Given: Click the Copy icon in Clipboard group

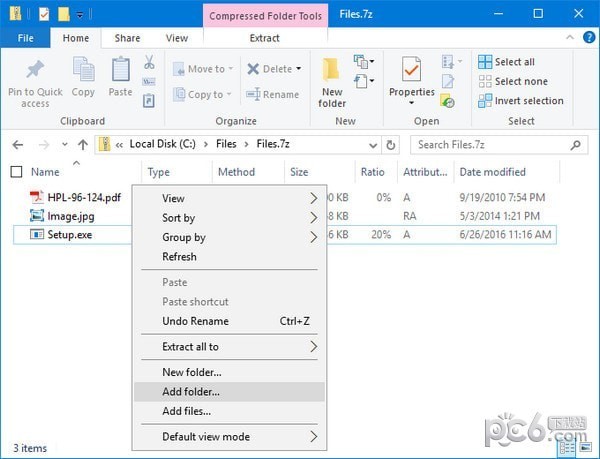Looking at the screenshot, I should coord(83,72).
